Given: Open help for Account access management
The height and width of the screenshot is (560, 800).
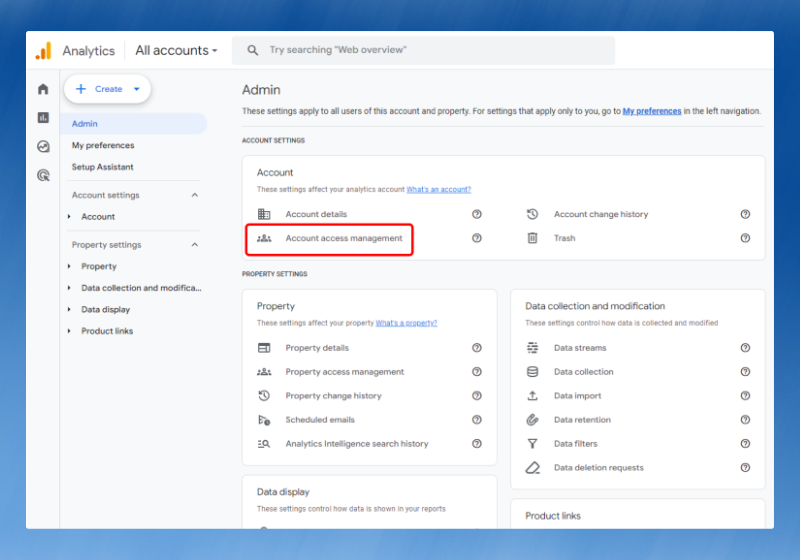Looking at the screenshot, I should click(477, 238).
